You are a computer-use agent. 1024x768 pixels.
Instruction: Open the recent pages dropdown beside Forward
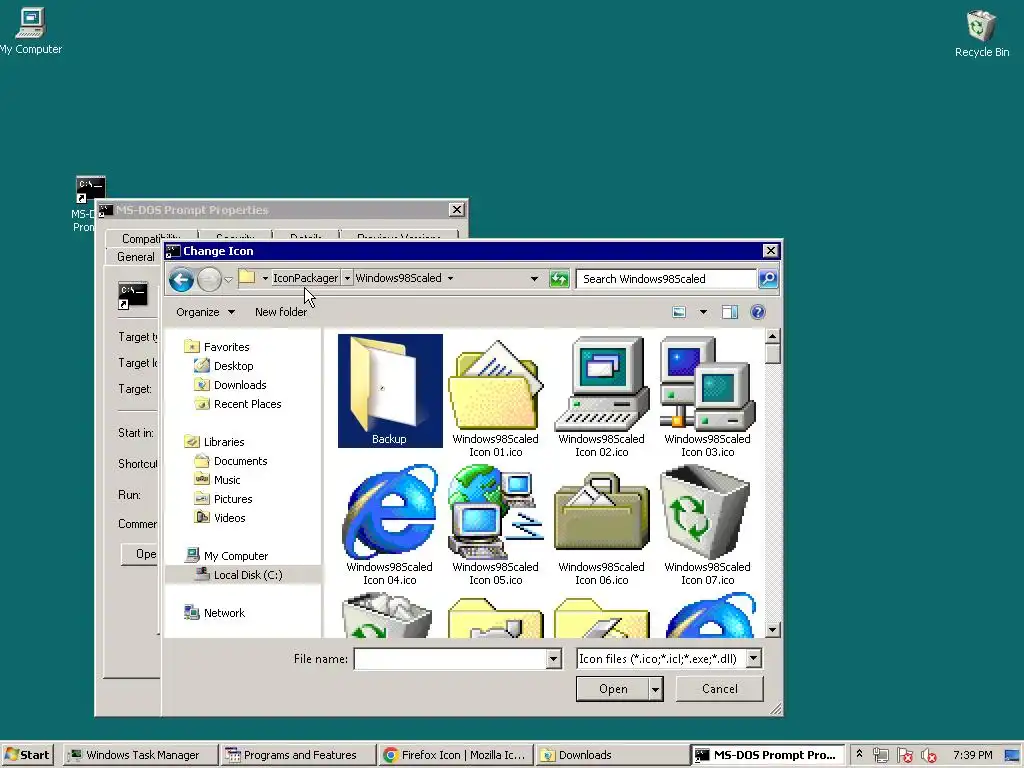click(x=229, y=280)
